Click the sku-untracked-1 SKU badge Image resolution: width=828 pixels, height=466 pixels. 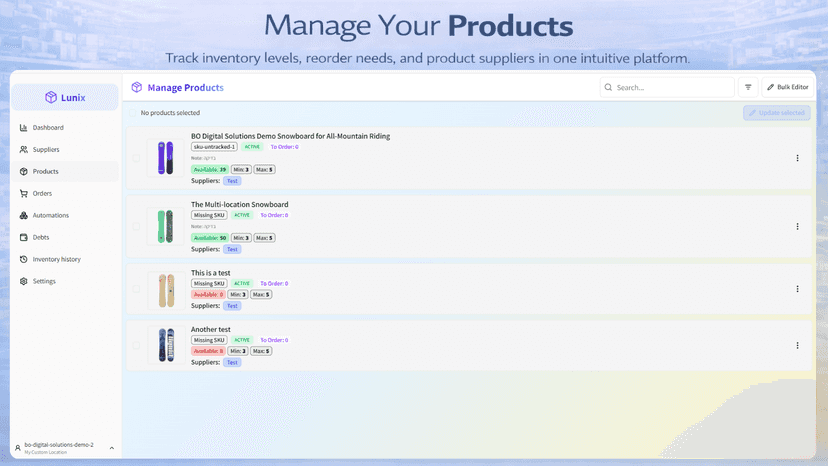[x=214, y=147]
